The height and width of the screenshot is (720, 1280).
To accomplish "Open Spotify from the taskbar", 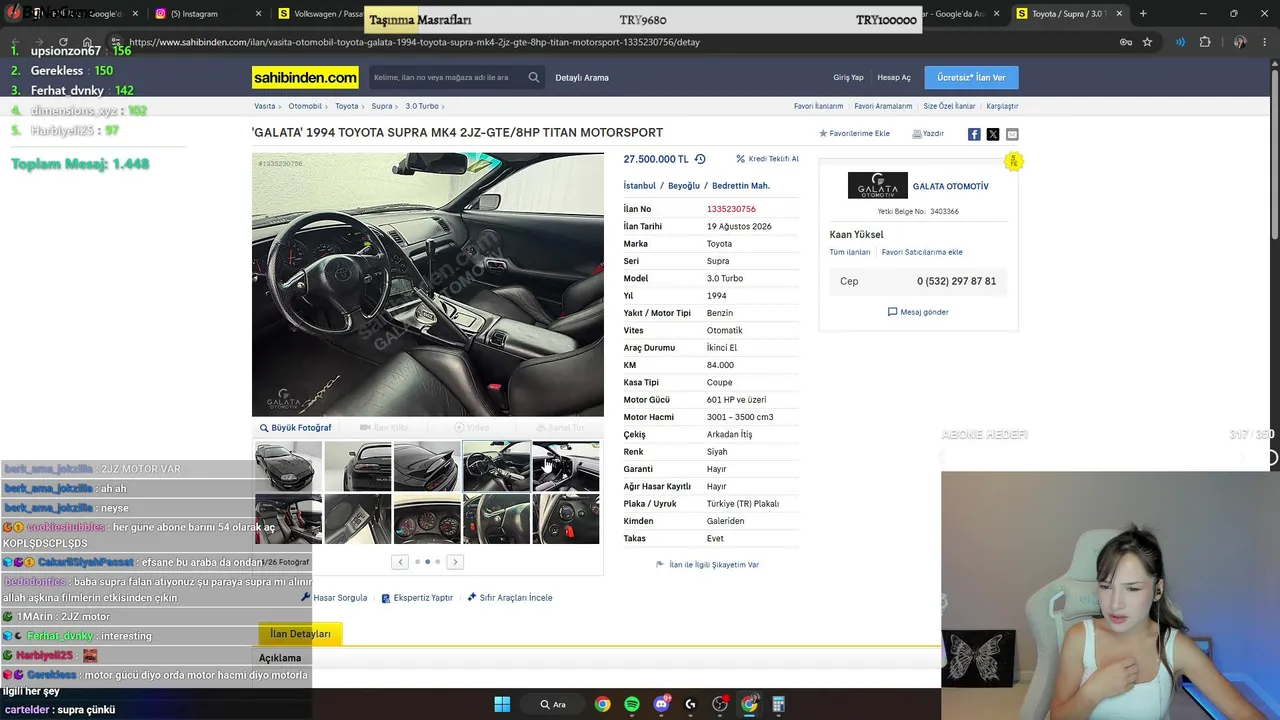I will (632, 704).
